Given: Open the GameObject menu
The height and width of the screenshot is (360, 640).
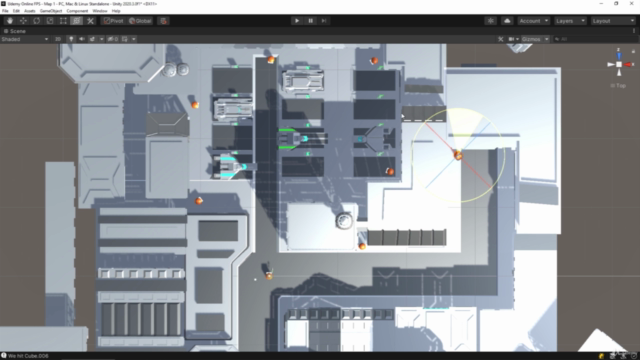Looking at the screenshot, I should point(51,11).
